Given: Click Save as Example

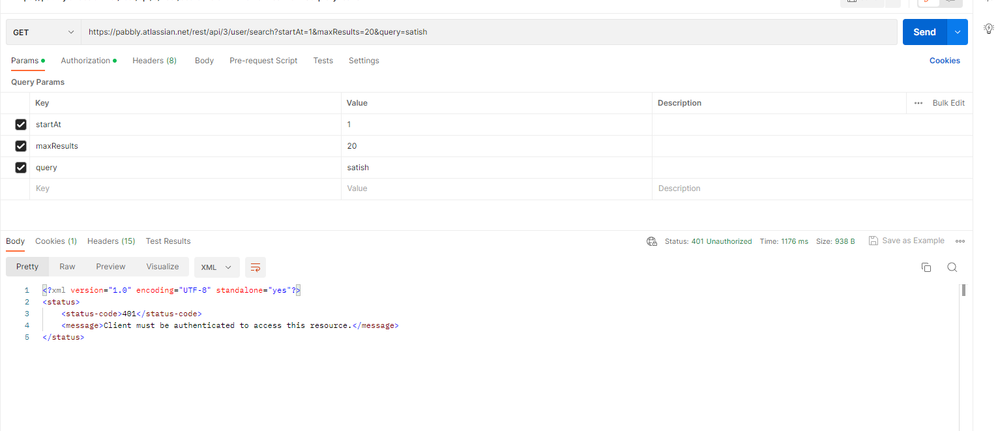Looking at the screenshot, I should click(x=906, y=241).
